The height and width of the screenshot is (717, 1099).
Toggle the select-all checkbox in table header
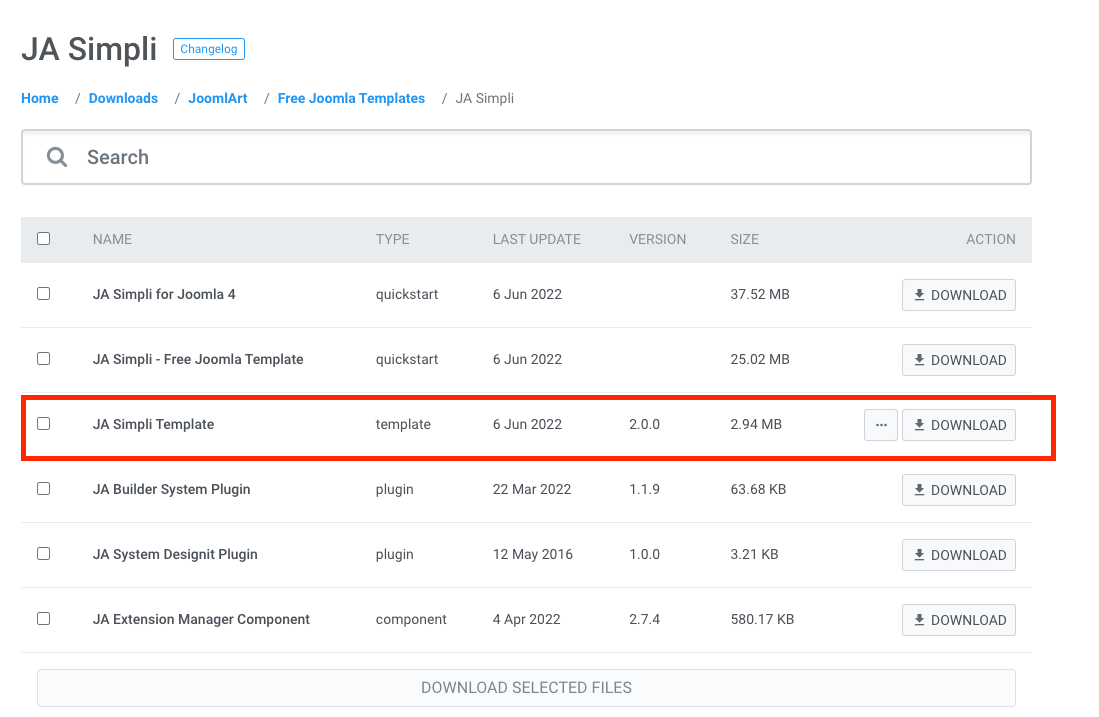(x=43, y=239)
